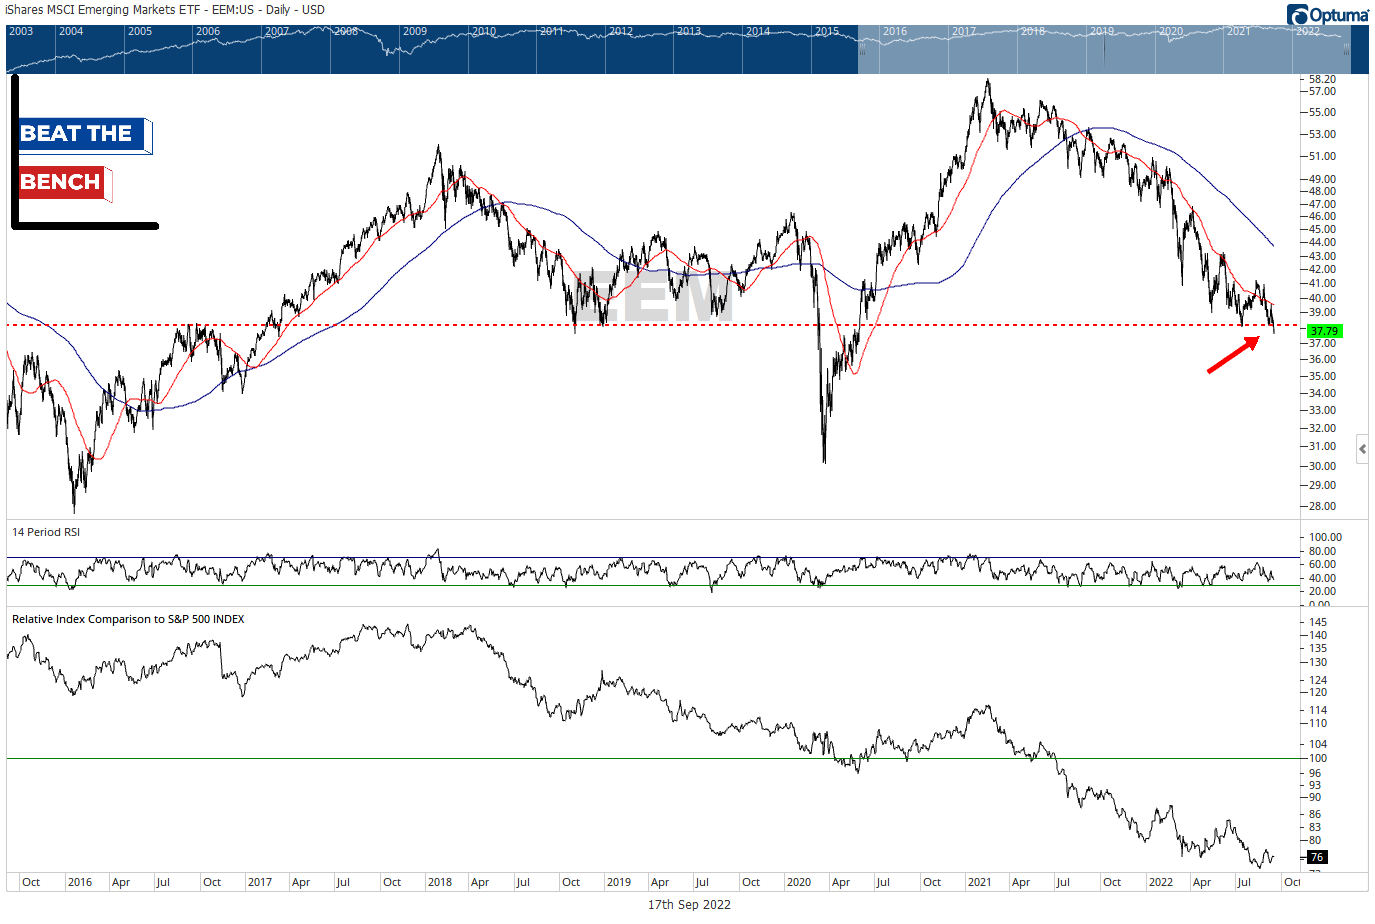Click the 58.20 price axis label
The image size is (1375, 924).
tap(1323, 79)
